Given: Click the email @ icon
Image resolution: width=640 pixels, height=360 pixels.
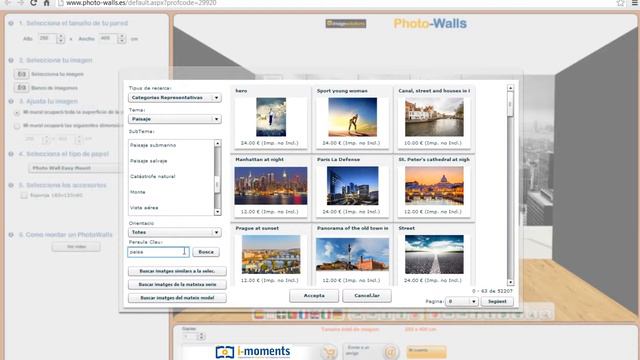Looking at the screenshot, I should [x=391, y=352].
